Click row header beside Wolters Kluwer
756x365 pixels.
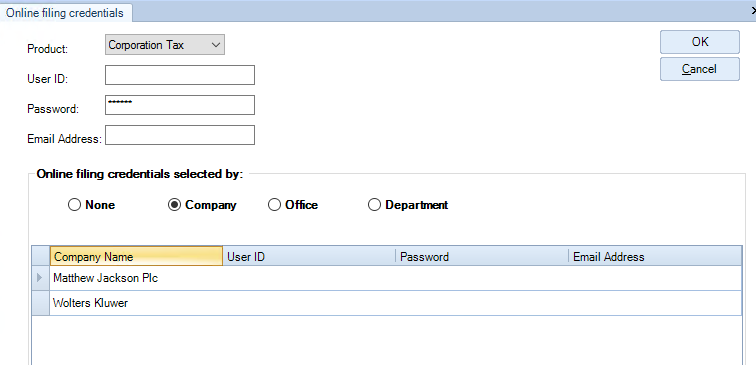pos(40,303)
